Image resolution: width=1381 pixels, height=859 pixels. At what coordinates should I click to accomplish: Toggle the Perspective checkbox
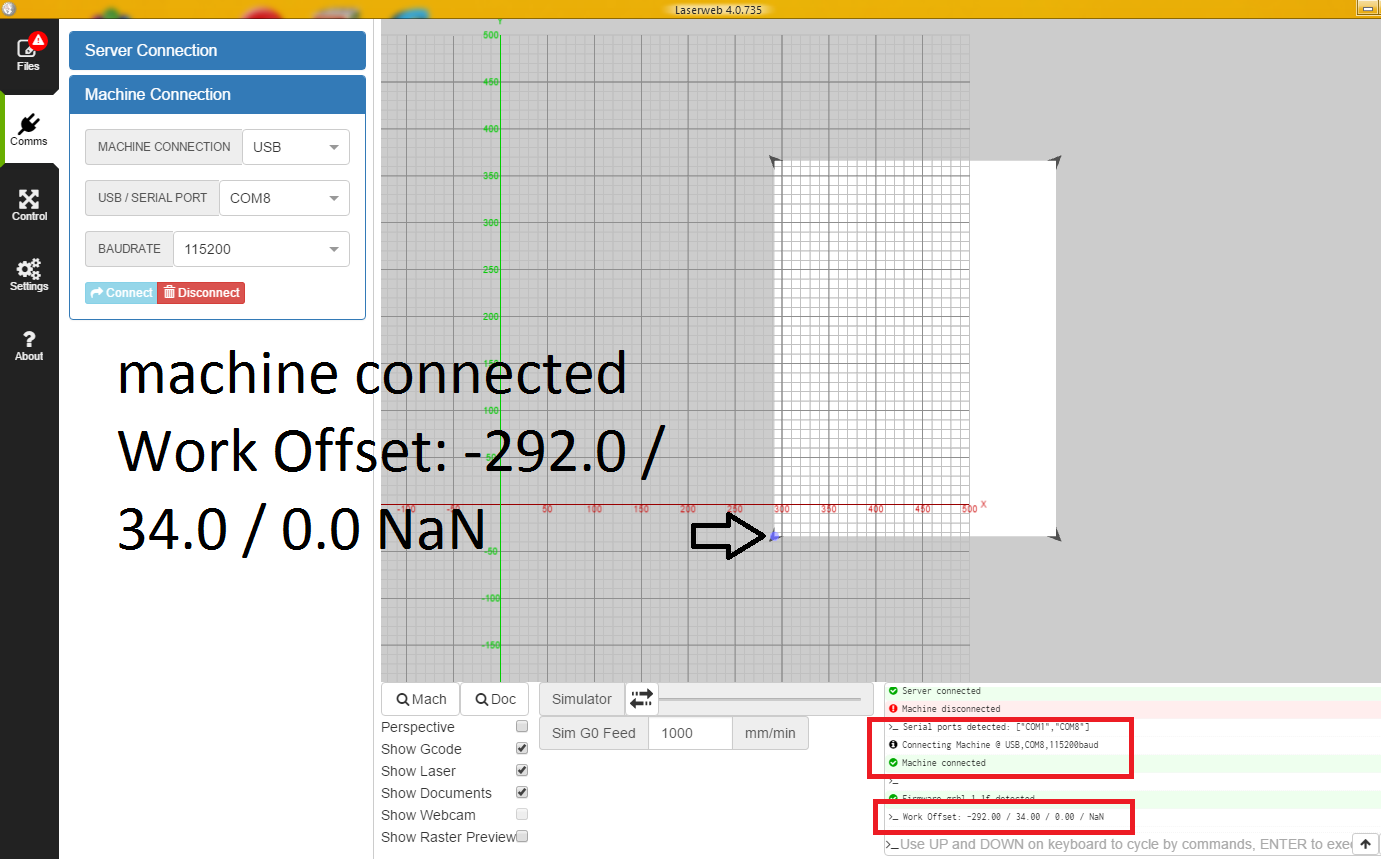pyautogui.click(x=521, y=727)
